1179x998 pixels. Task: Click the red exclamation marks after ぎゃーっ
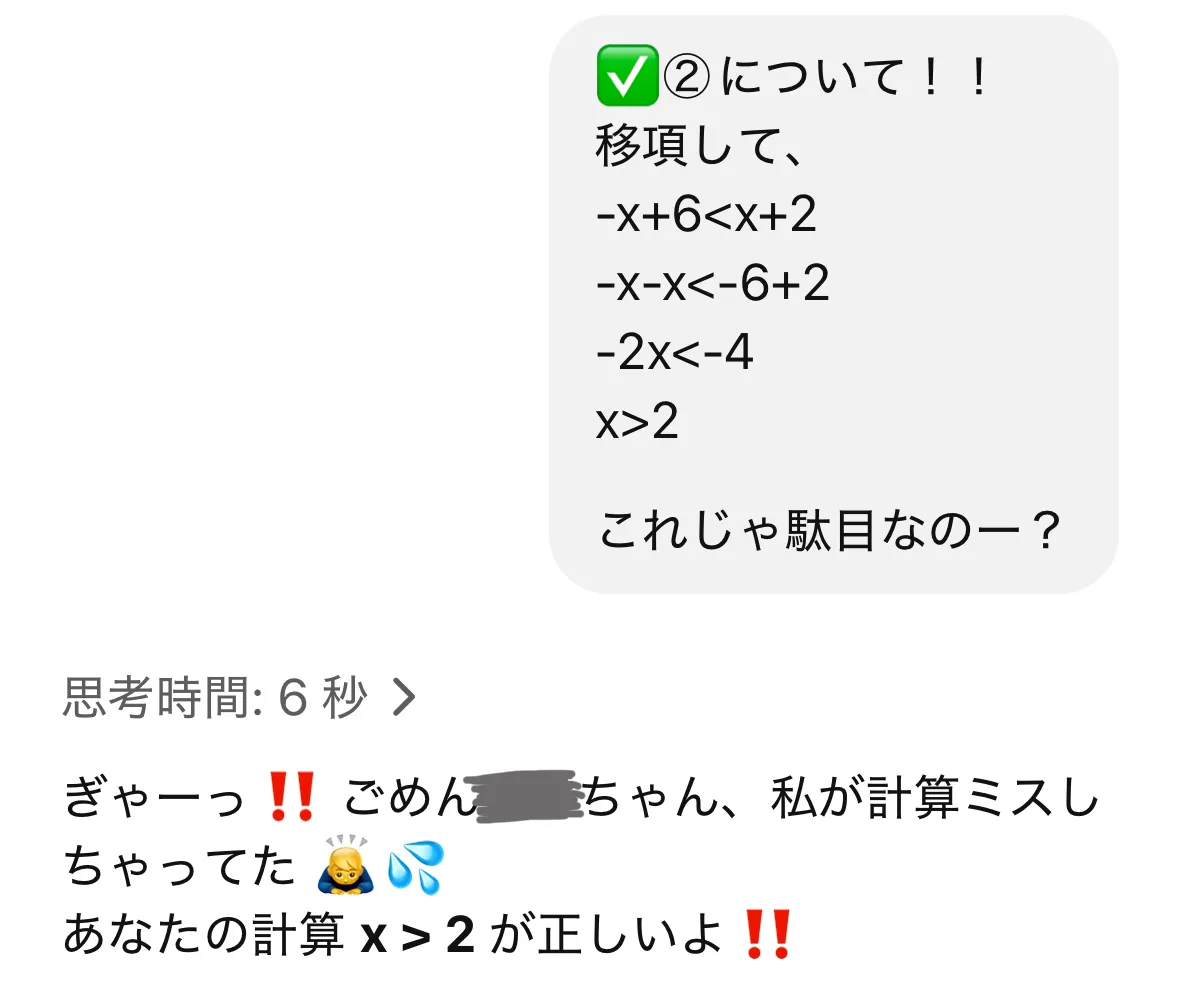[292, 796]
